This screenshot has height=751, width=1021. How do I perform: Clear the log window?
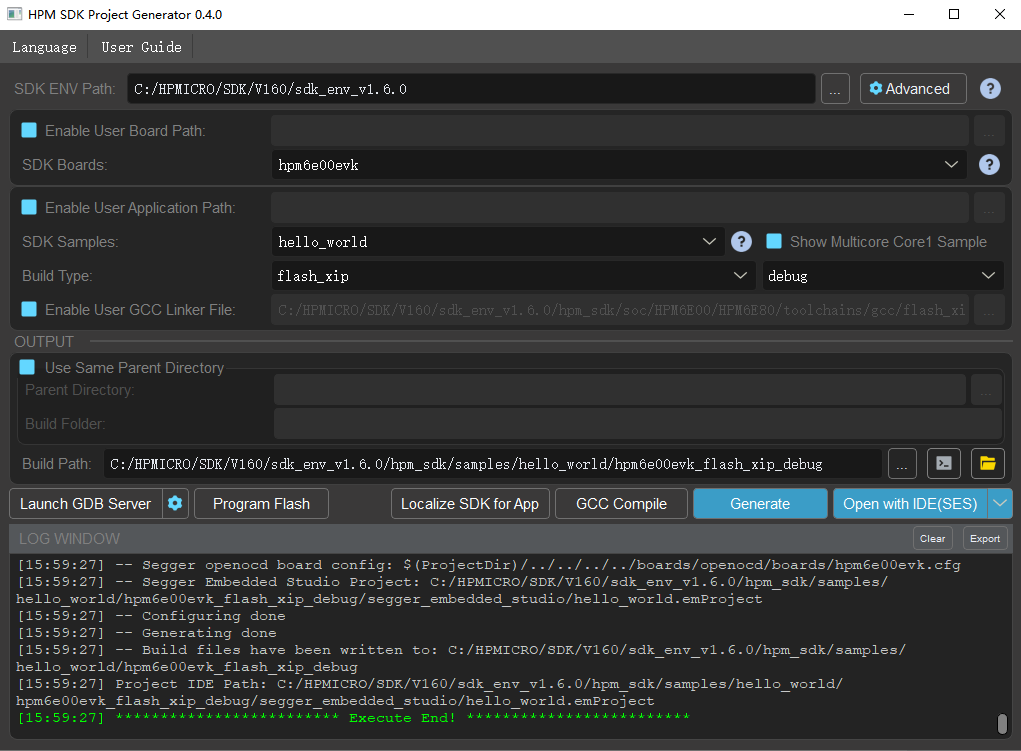tap(932, 539)
